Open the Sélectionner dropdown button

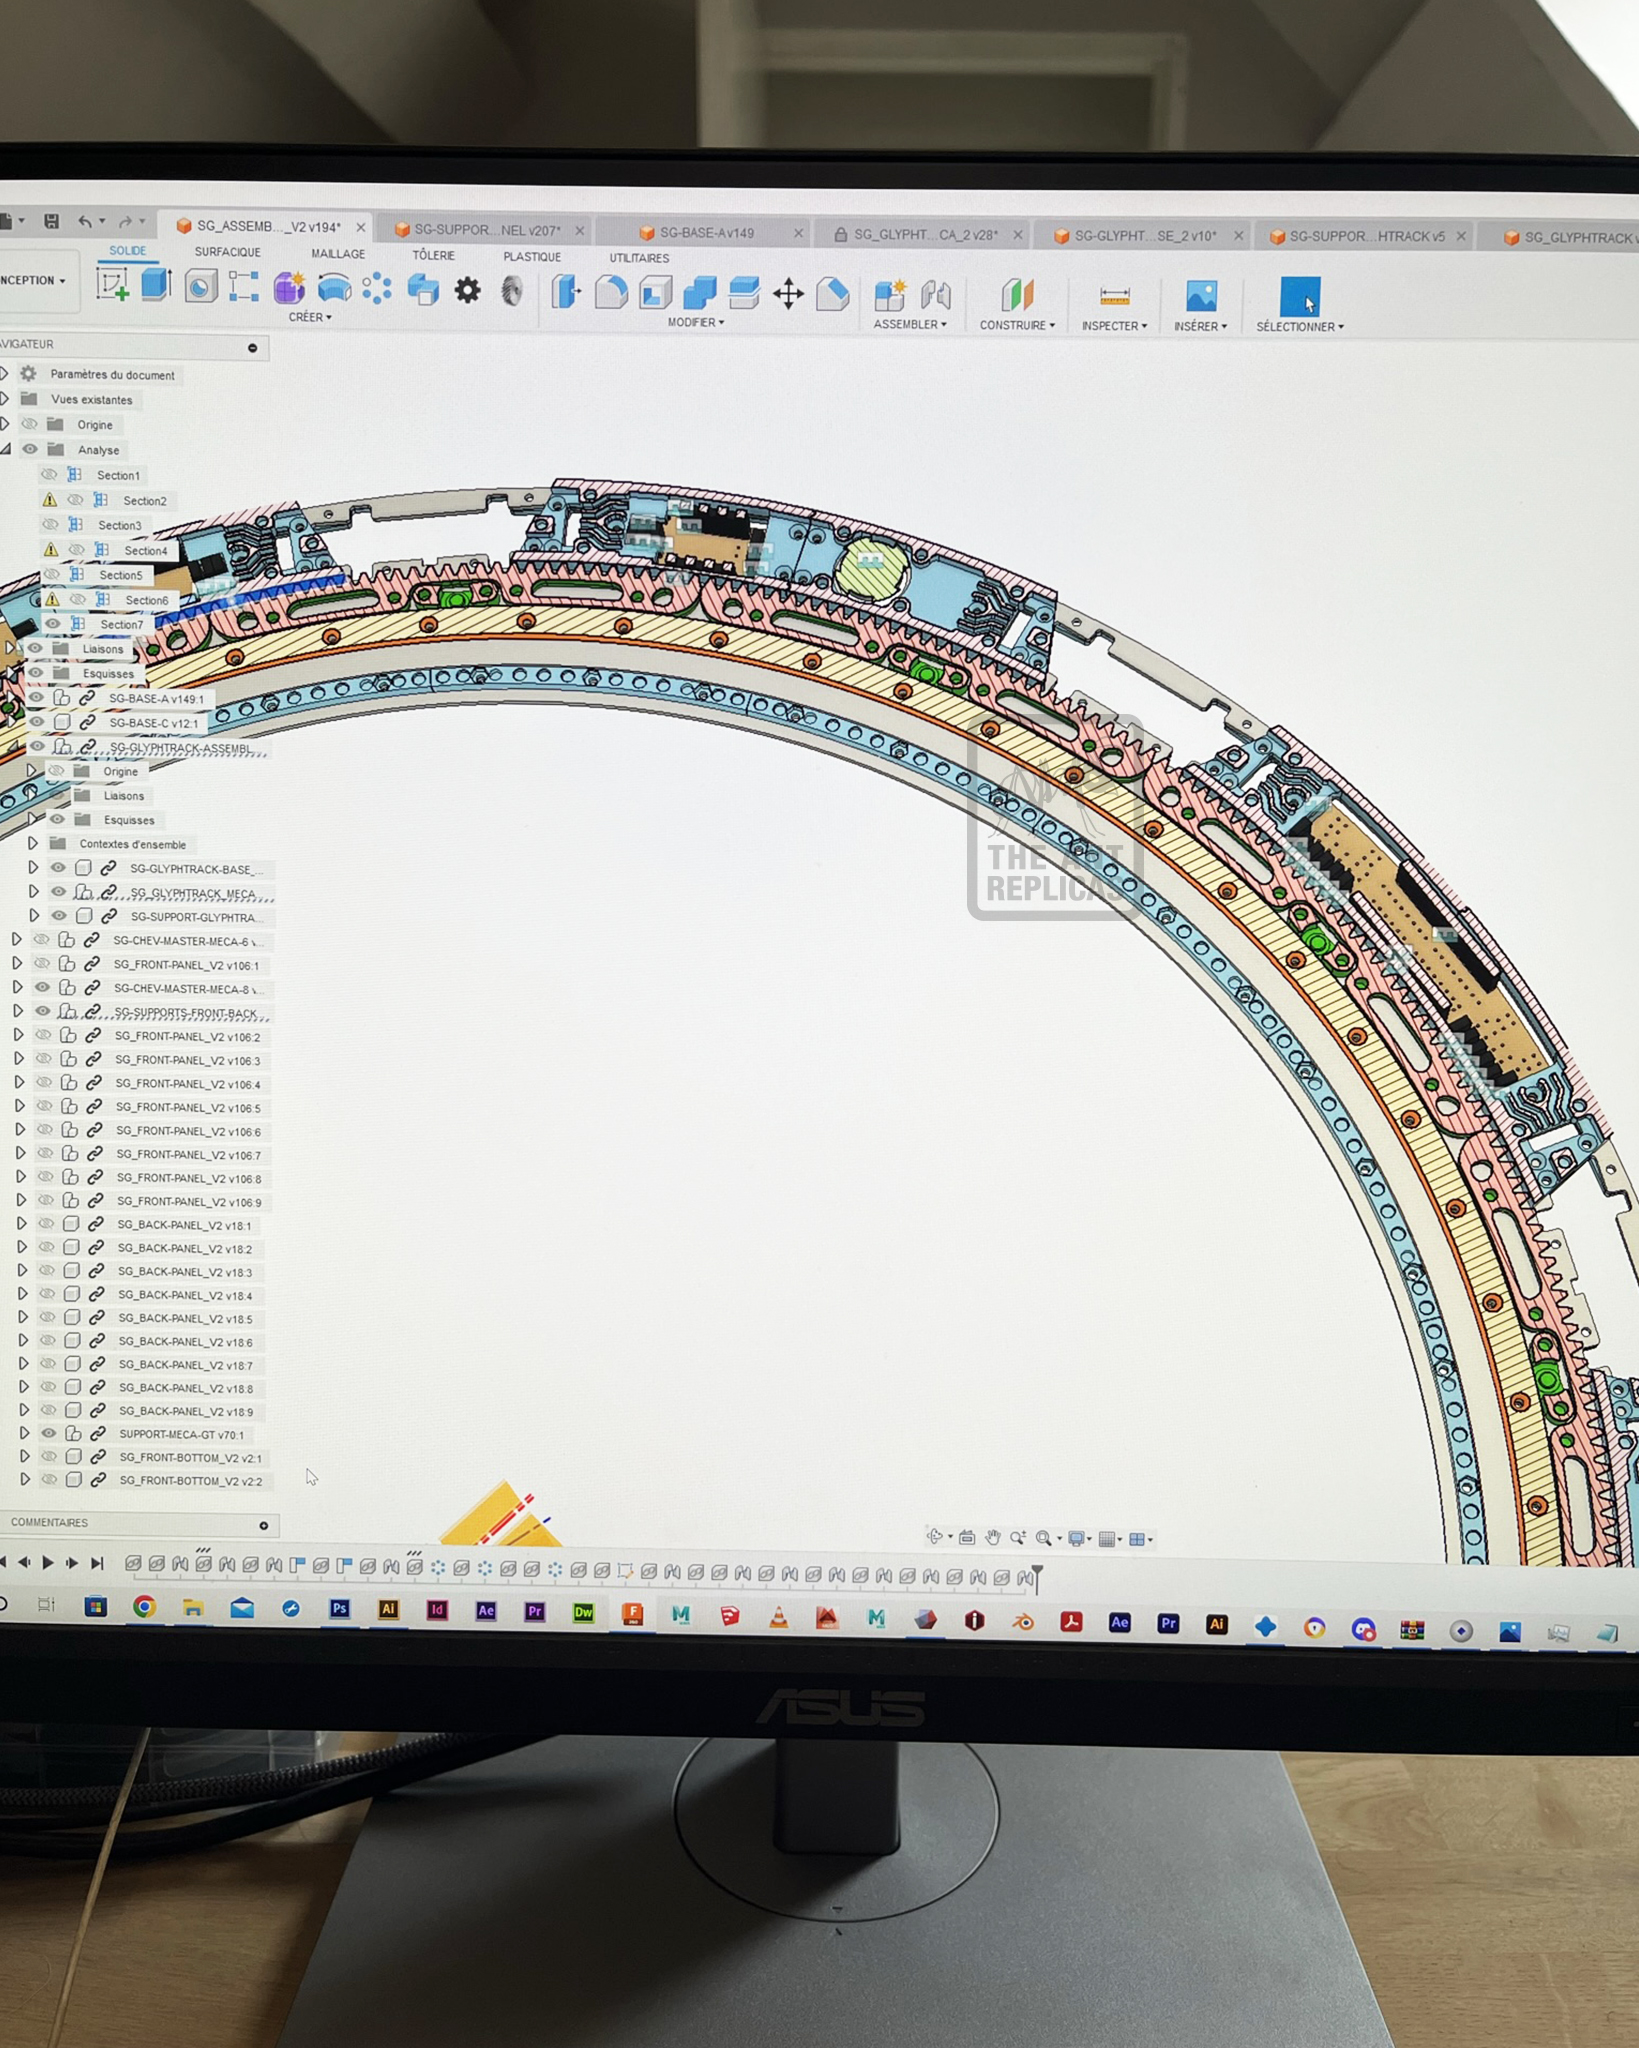(1300, 327)
